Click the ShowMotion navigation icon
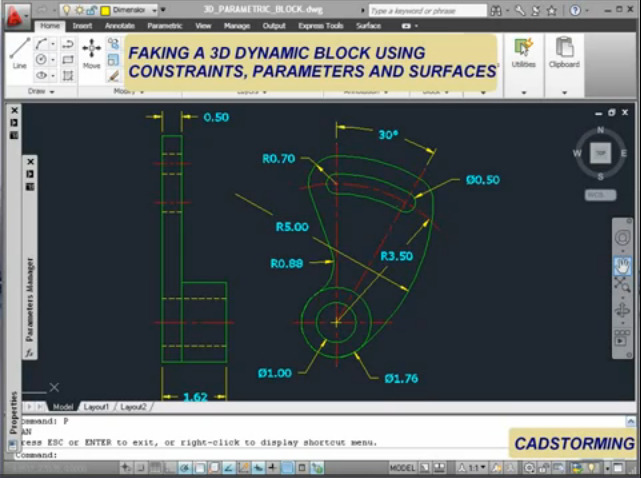This screenshot has width=641, height=478. click(622, 339)
